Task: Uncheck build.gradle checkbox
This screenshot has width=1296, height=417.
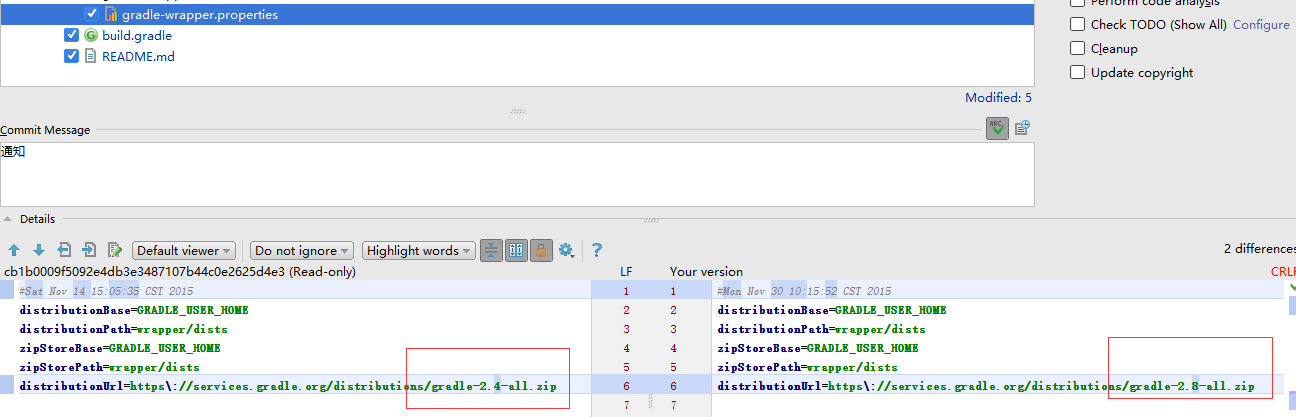Action: point(71,35)
